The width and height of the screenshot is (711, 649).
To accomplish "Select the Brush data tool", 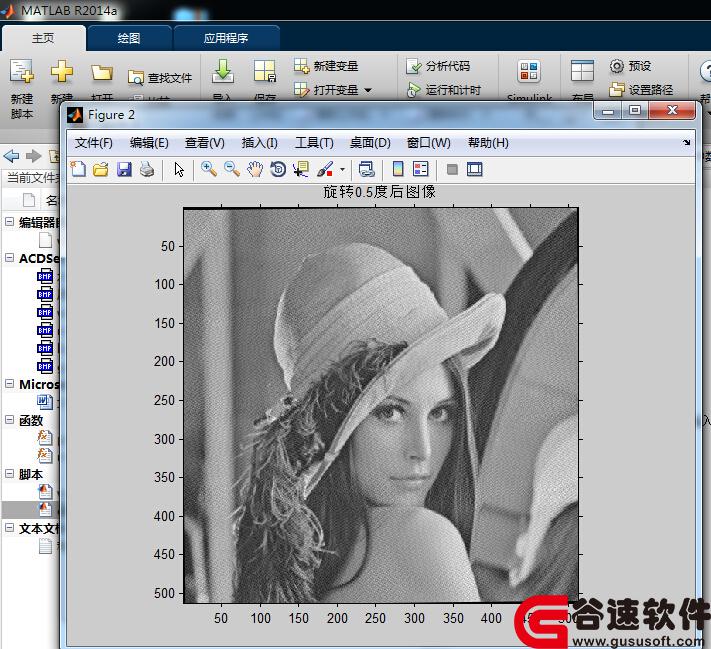I will (x=325, y=170).
